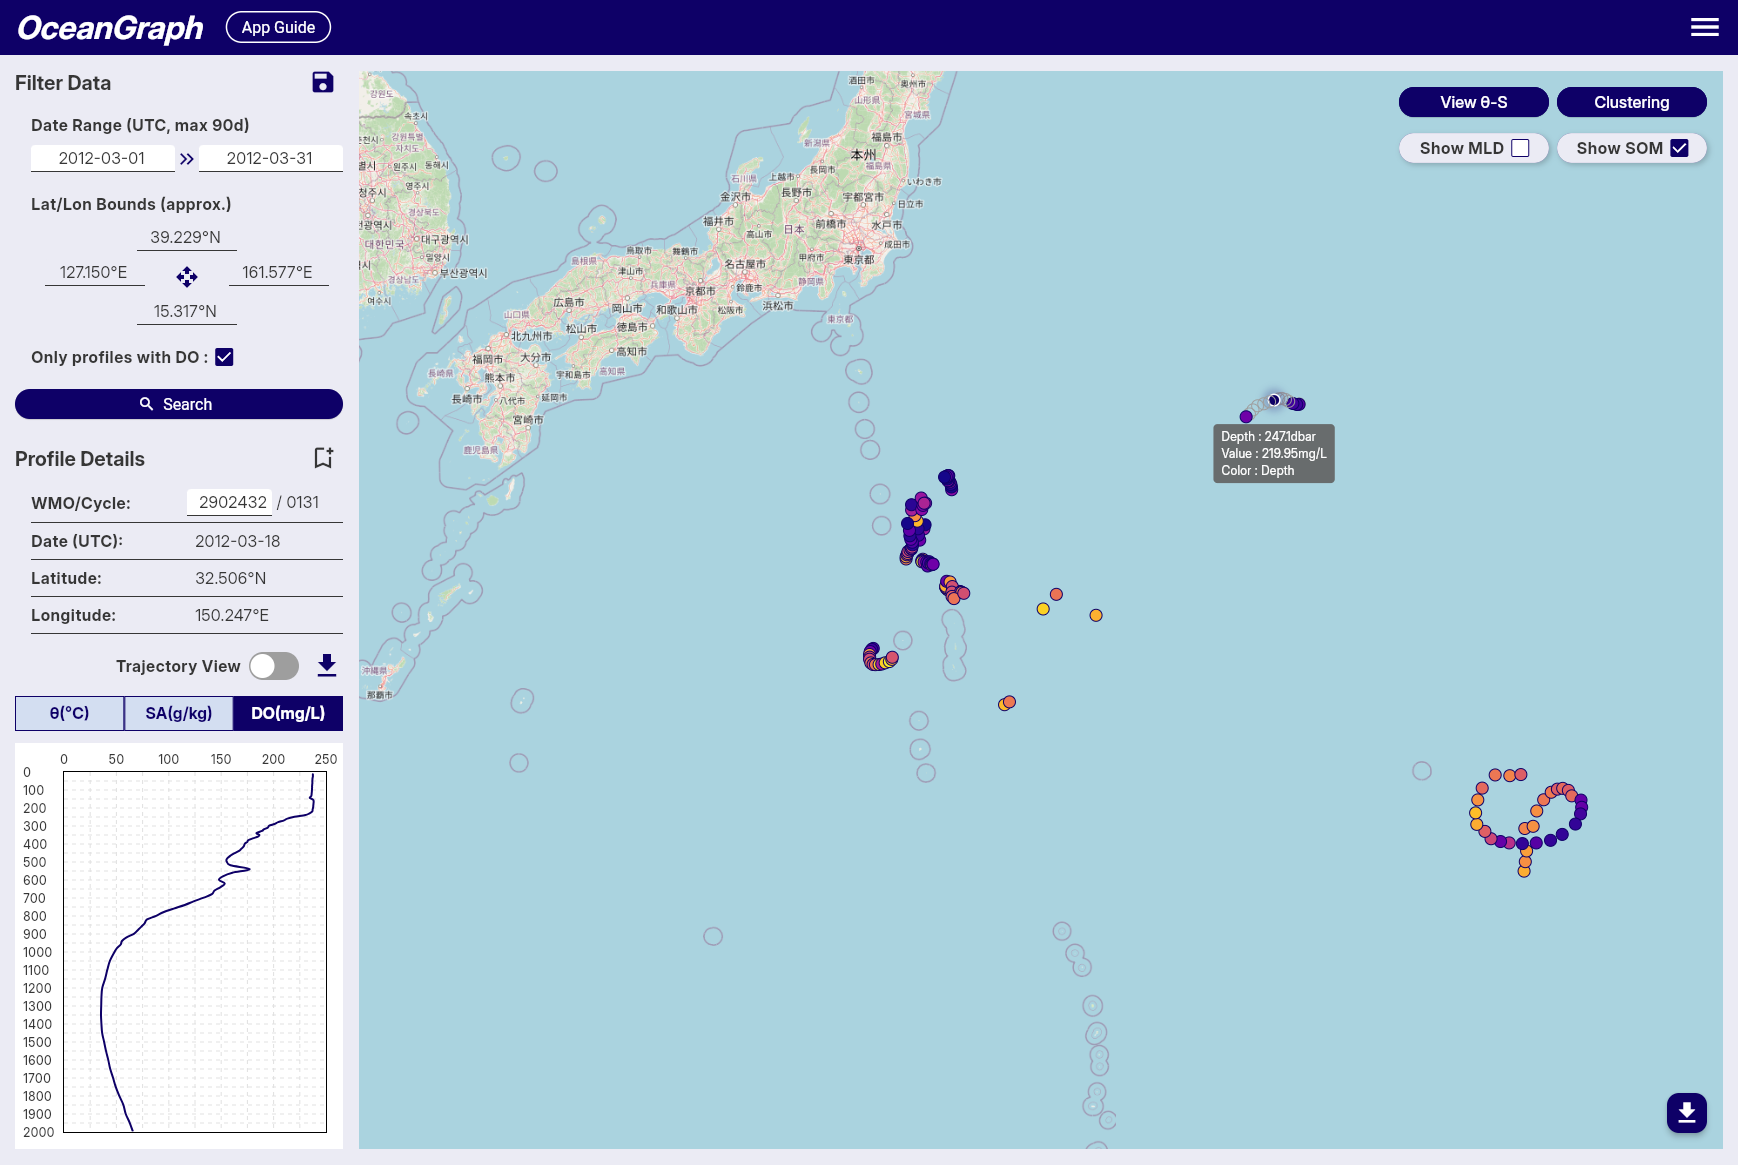Screen dimensions: 1738x1165
Task: Select the DO(mg/L) tab
Action: (x=288, y=713)
